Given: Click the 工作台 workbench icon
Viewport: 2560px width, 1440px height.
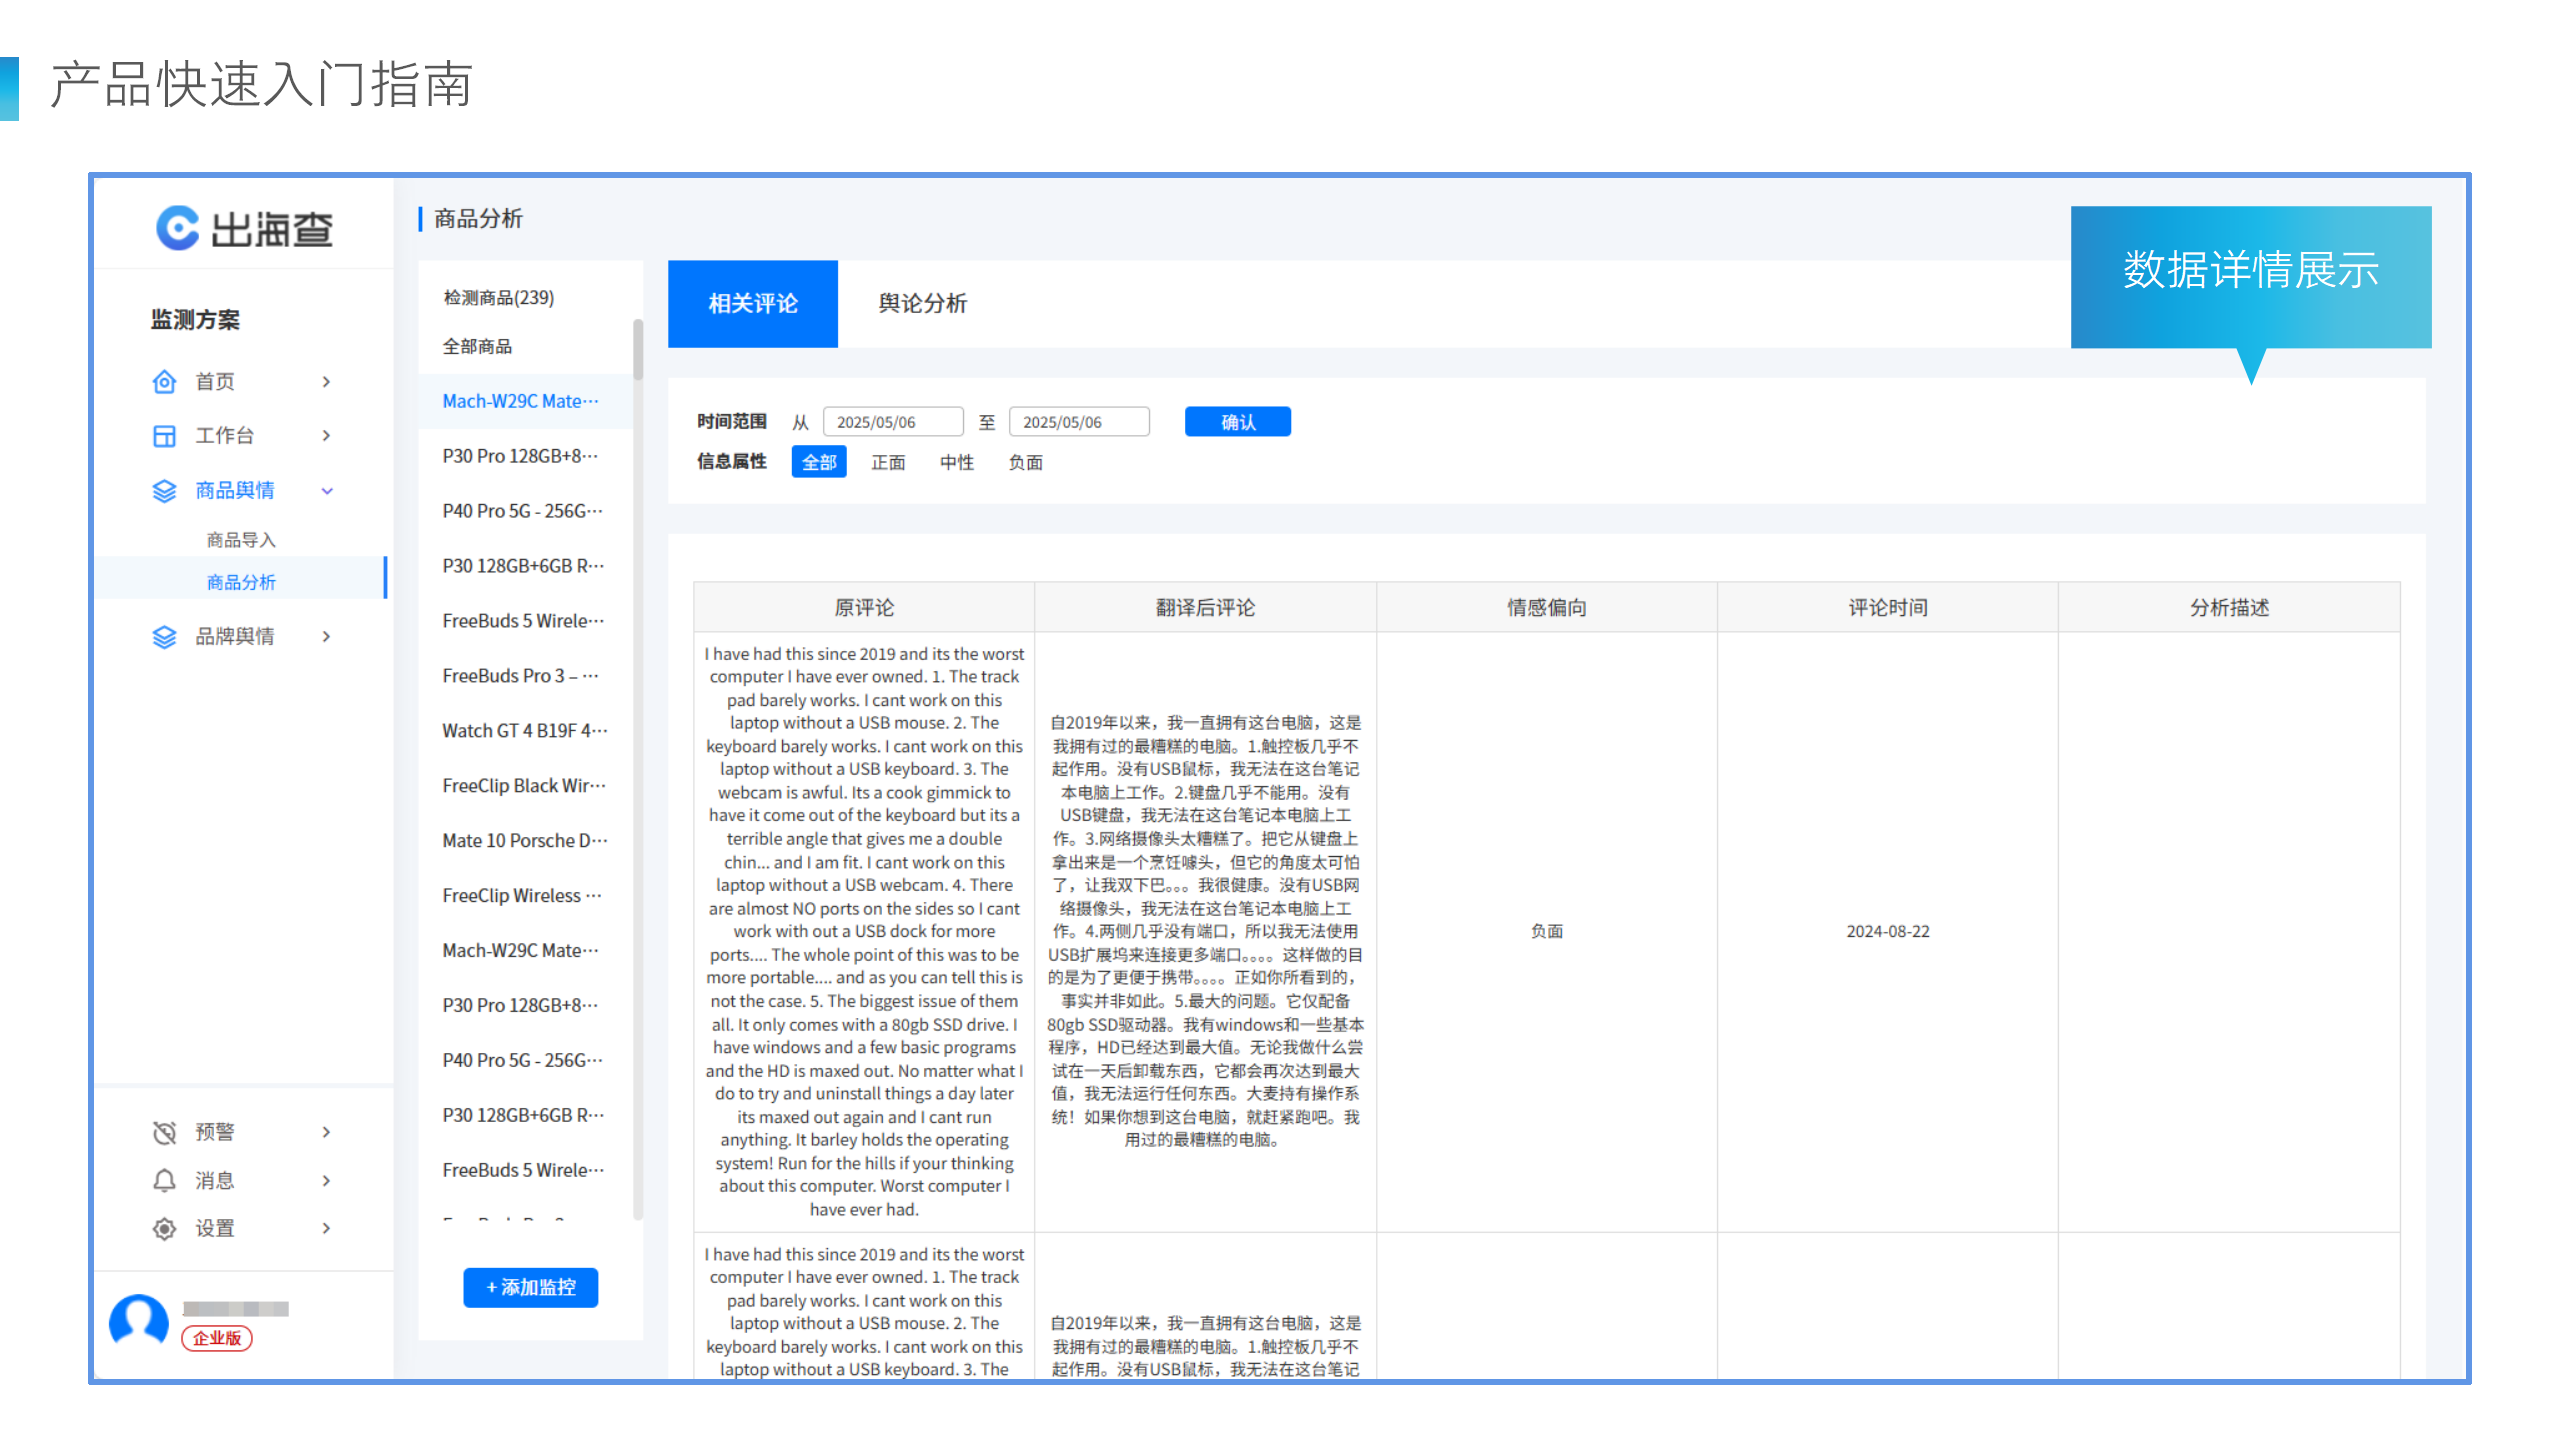Looking at the screenshot, I should click(164, 436).
